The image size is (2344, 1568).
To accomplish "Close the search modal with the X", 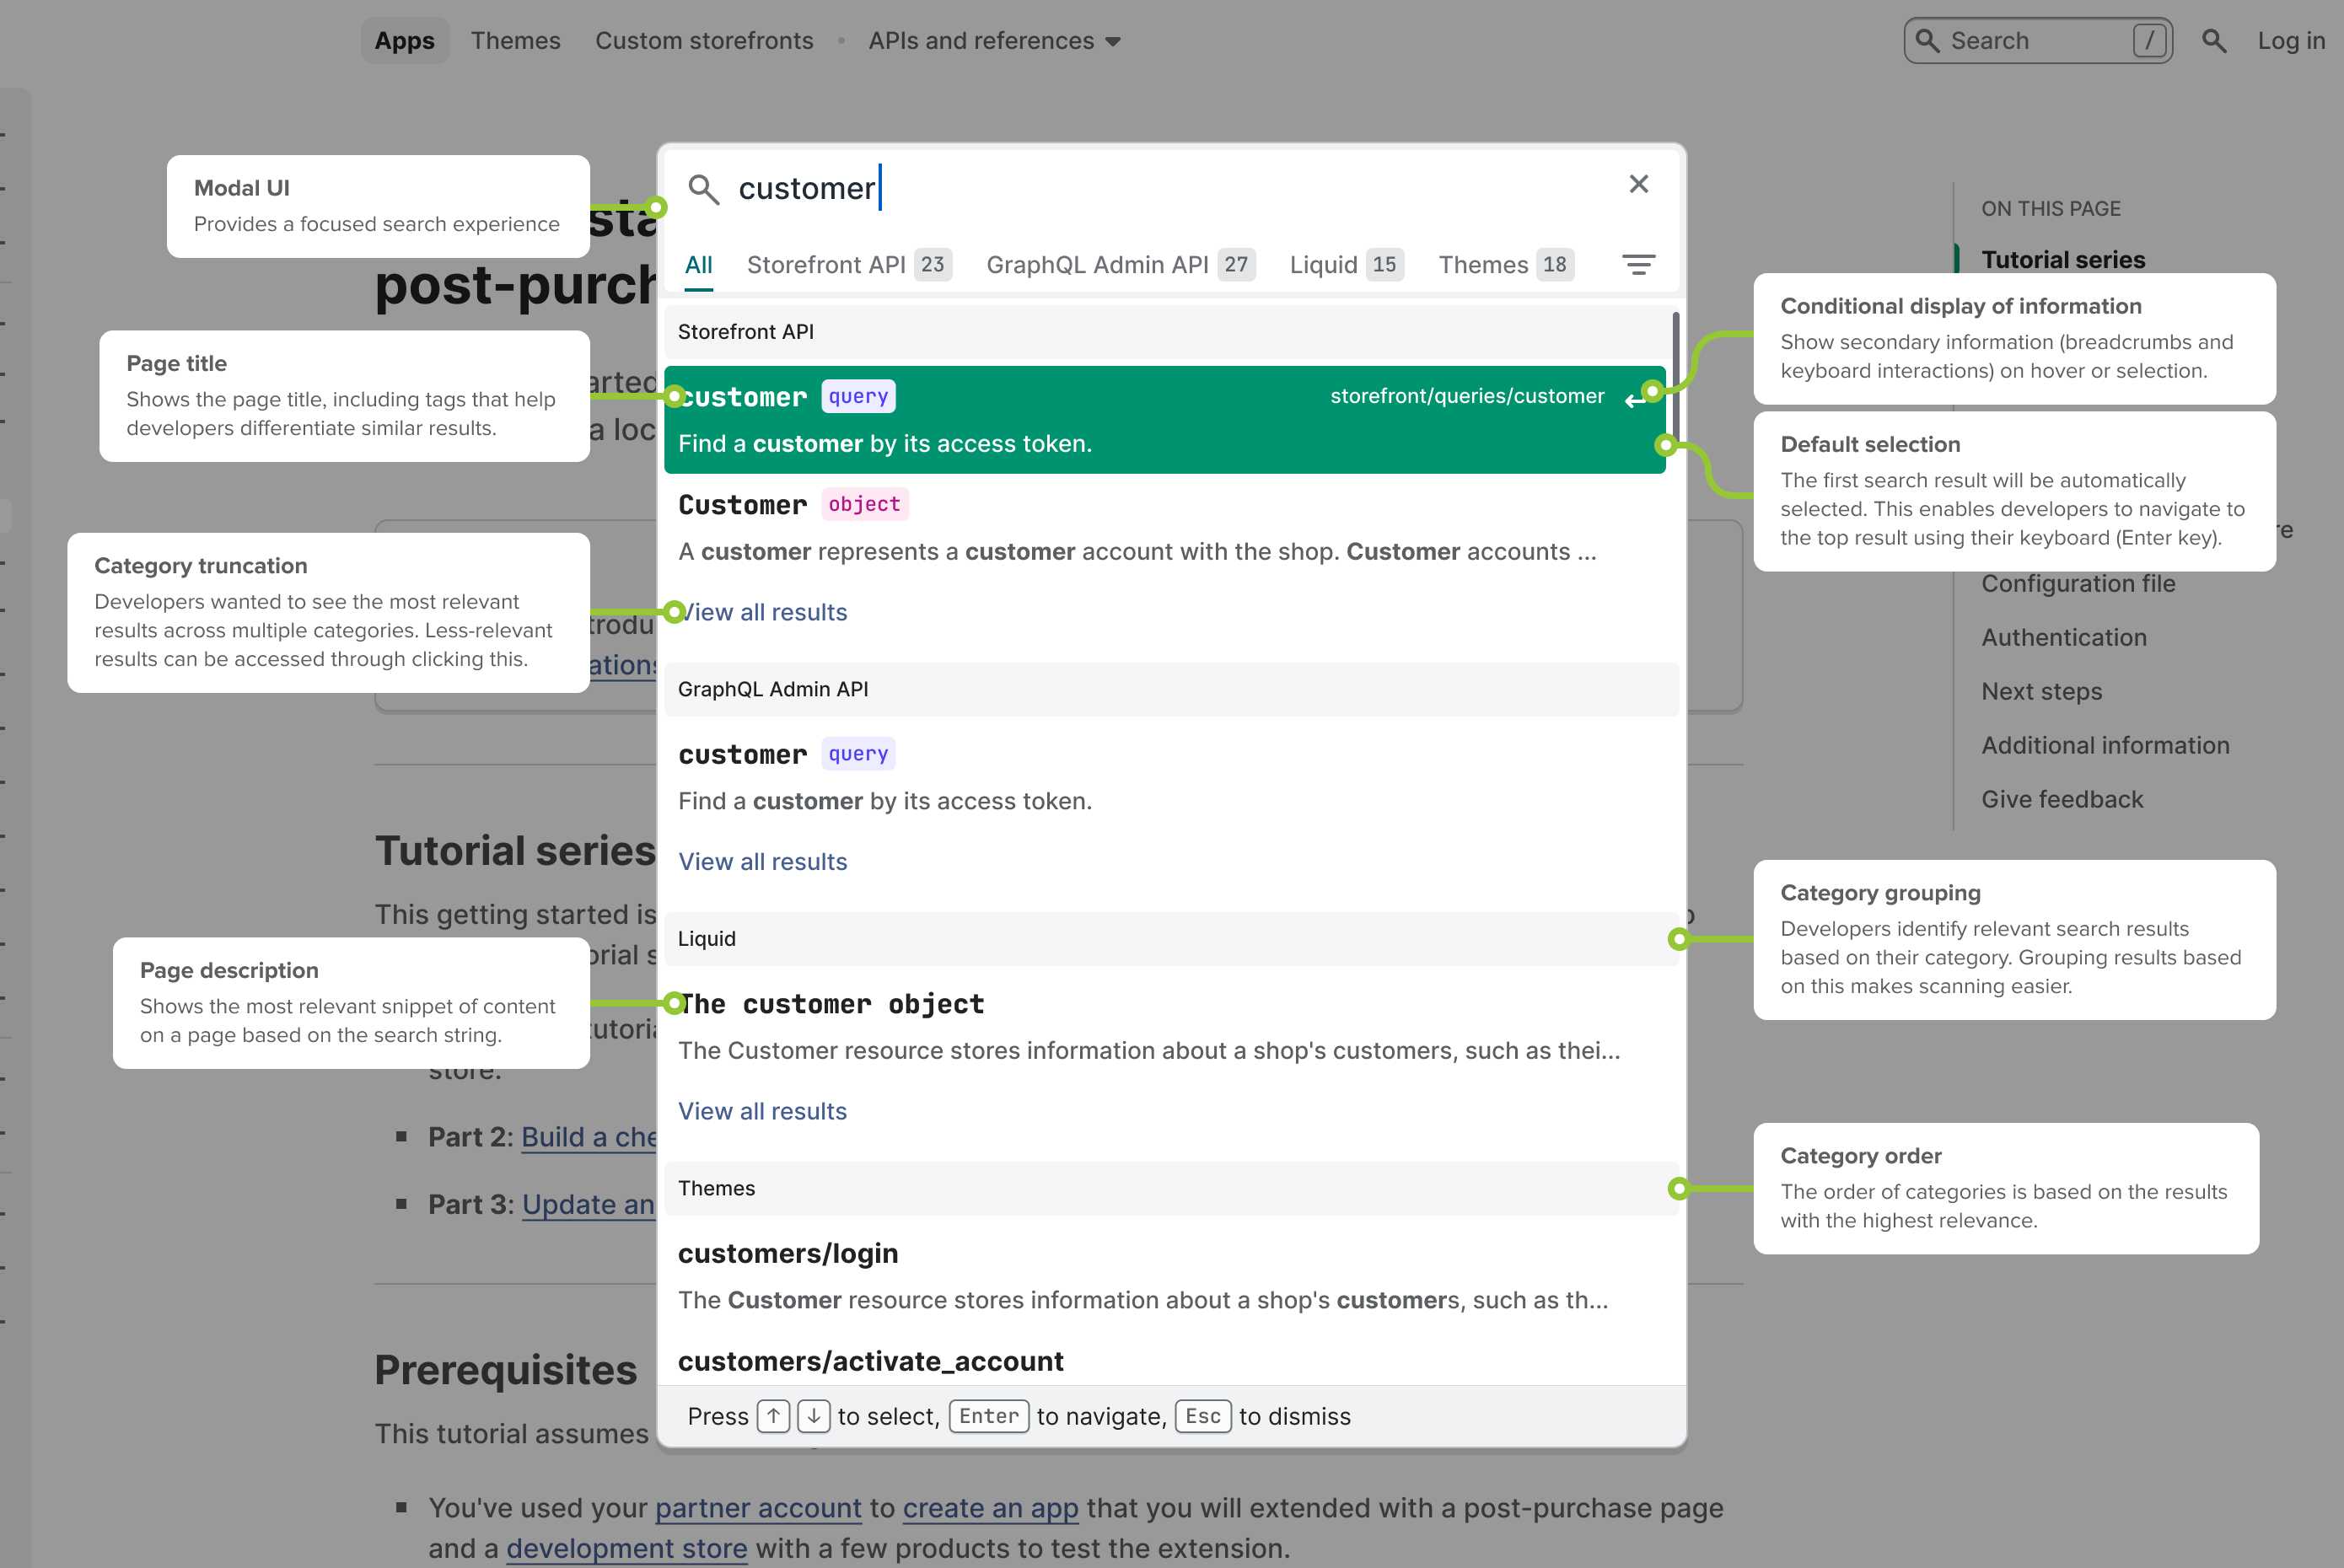I will (1638, 184).
